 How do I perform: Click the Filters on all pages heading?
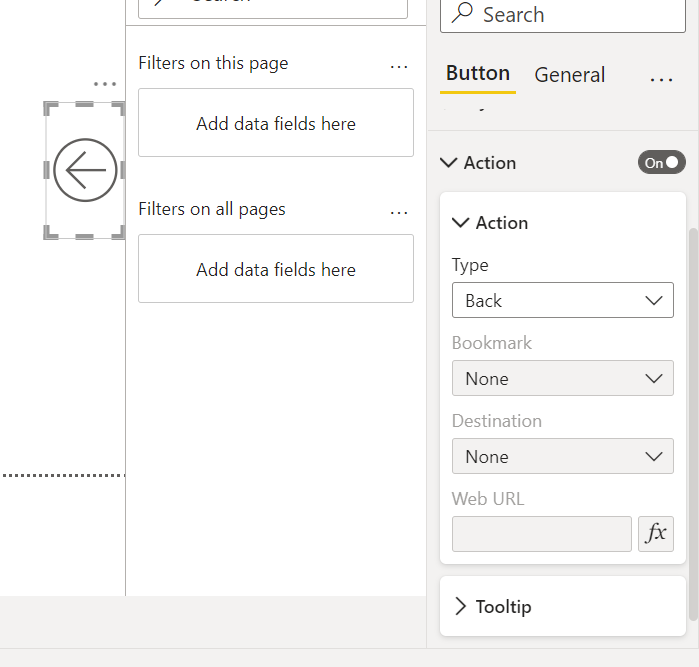(x=212, y=209)
